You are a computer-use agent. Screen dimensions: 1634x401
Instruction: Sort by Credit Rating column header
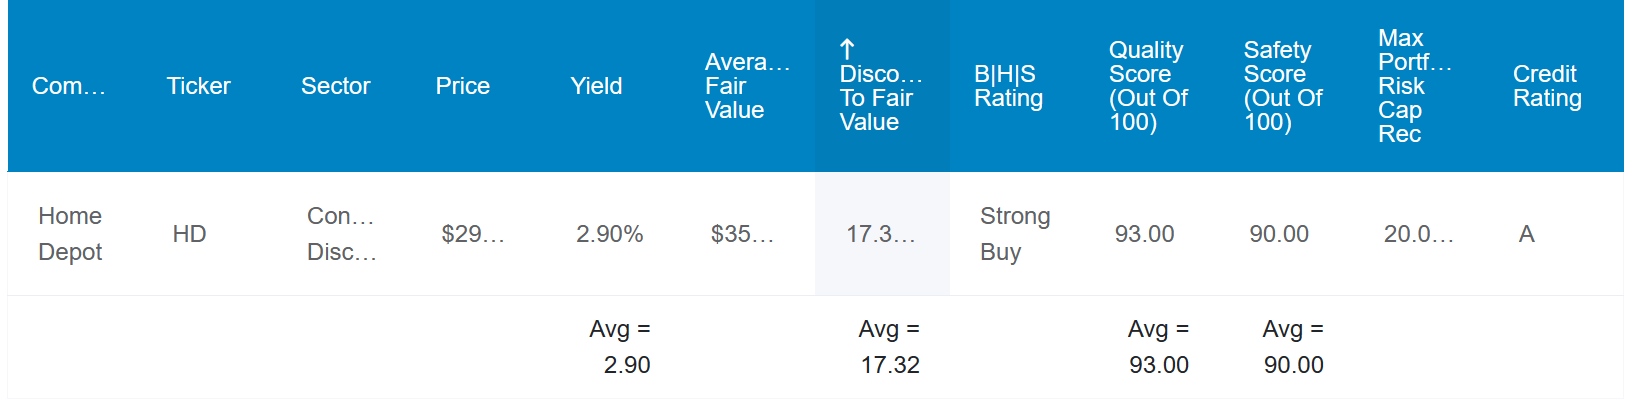(1546, 86)
